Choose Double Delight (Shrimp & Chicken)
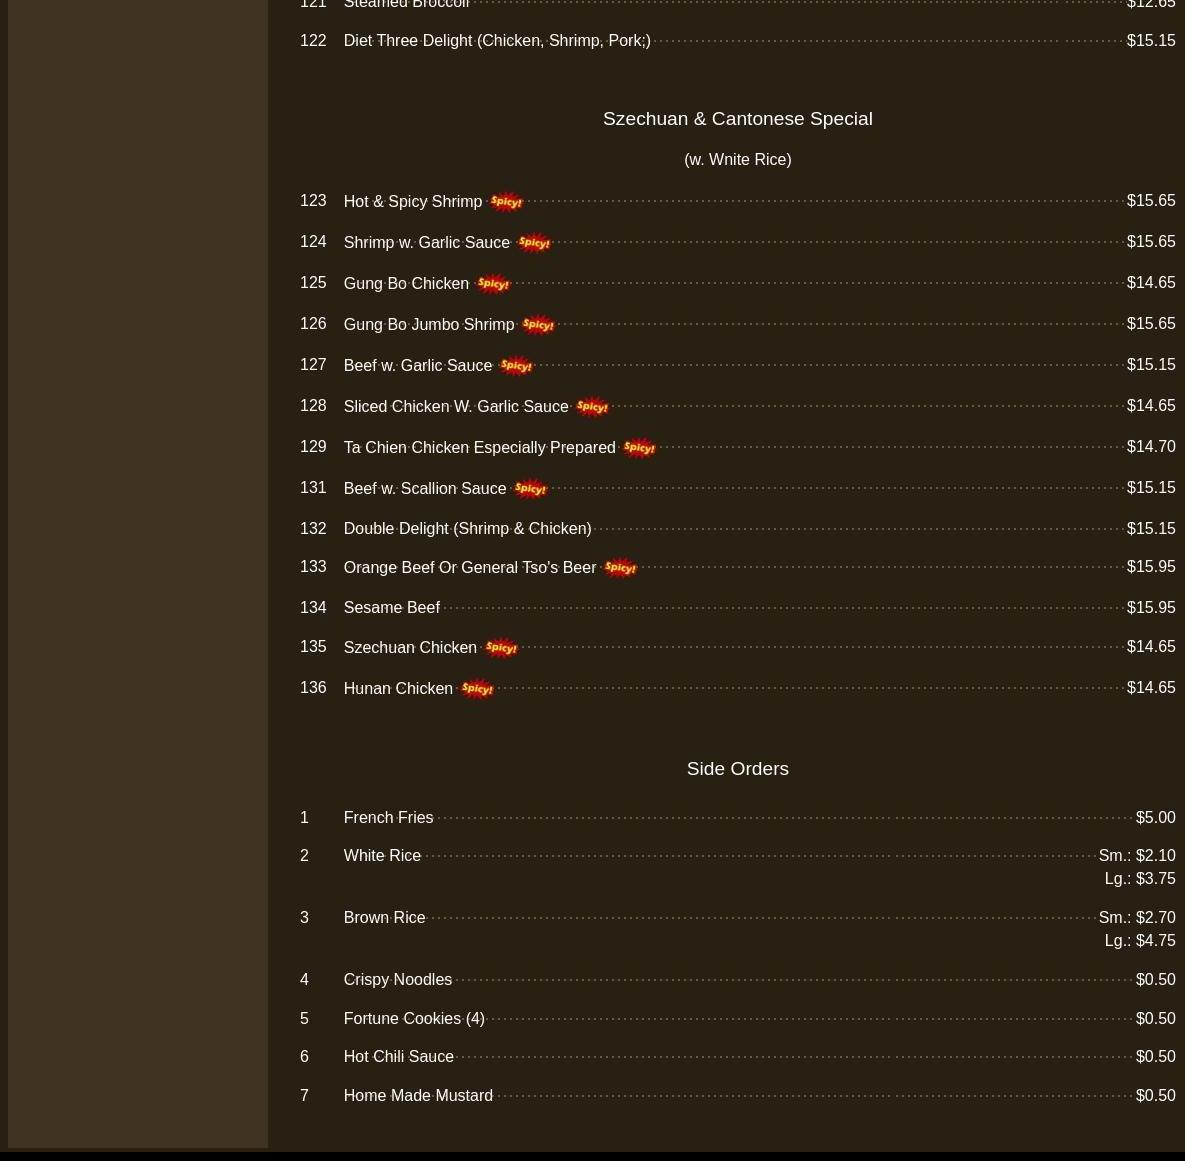This screenshot has height=1161, width=1185. point(467,529)
